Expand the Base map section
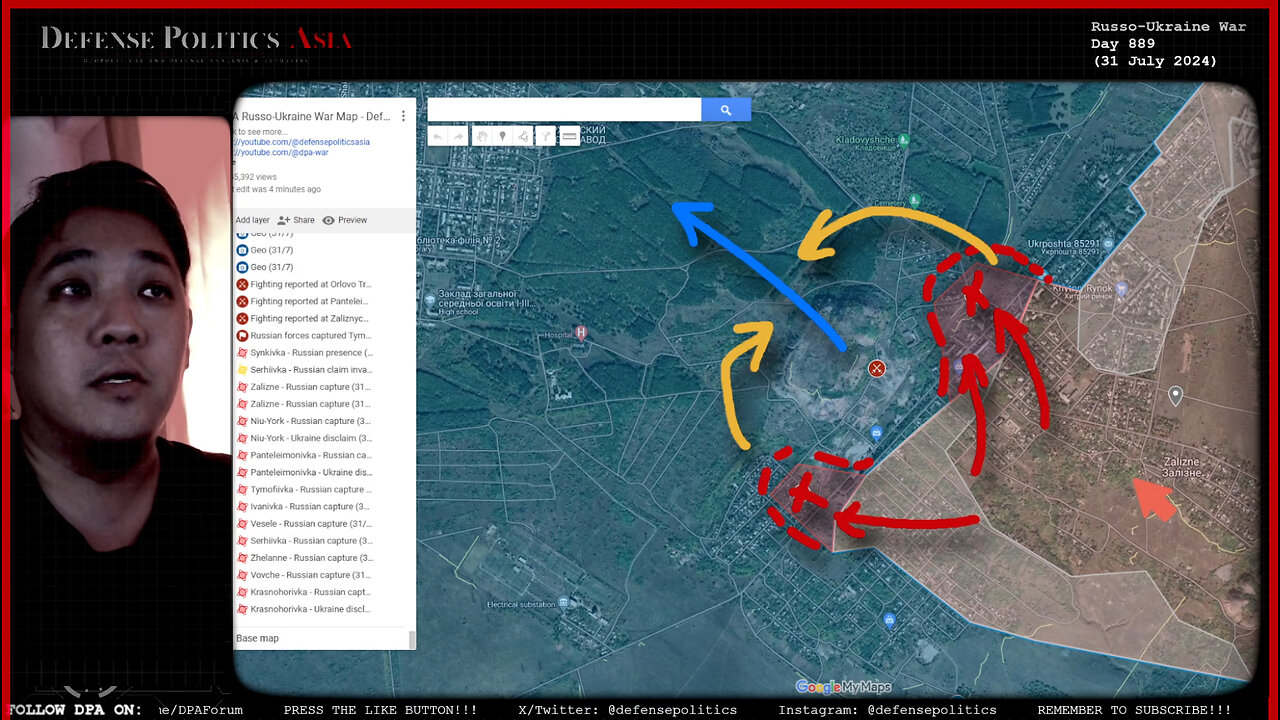The width and height of the screenshot is (1280, 720). pyautogui.click(x=258, y=638)
